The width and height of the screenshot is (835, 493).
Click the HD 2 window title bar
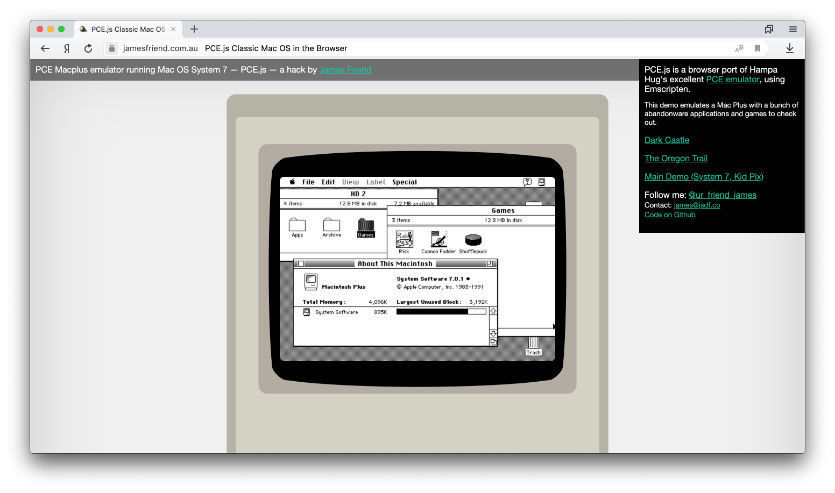pos(358,194)
